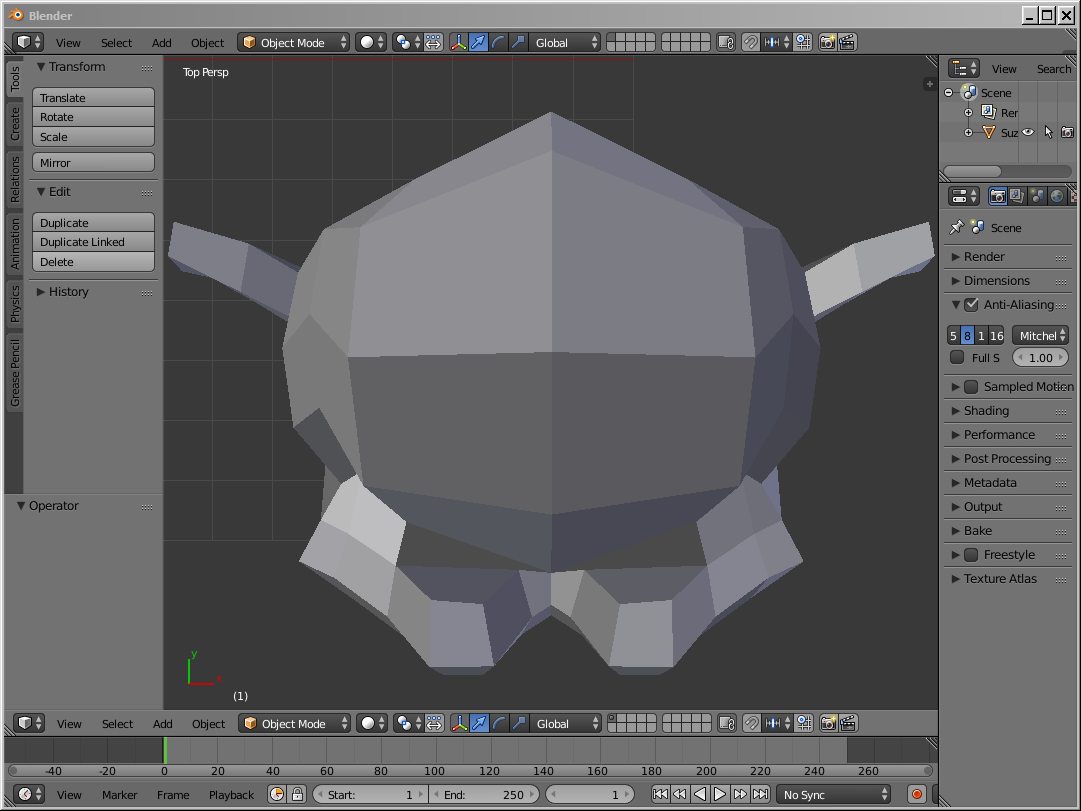The width and height of the screenshot is (1081, 811).
Task: Enable the Sampled Motion Blur checkbox
Action: pos(971,387)
